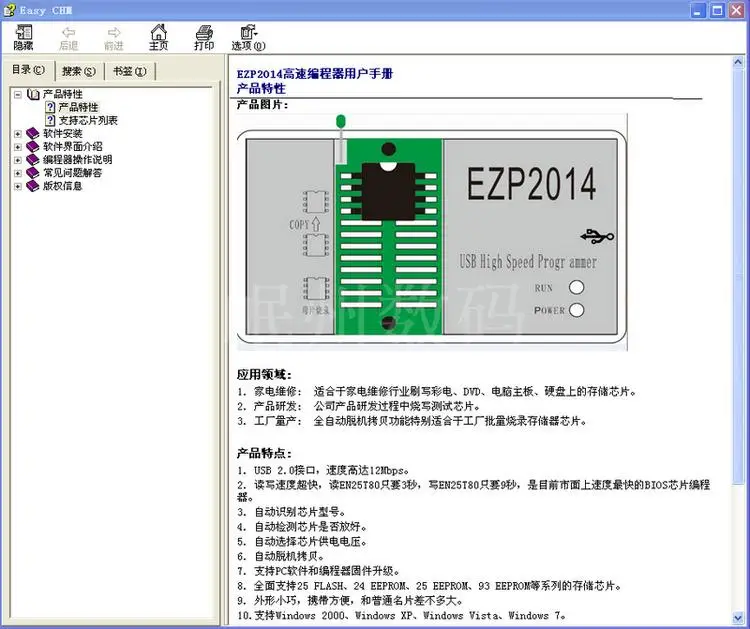Image resolution: width=750 pixels, height=629 pixels.
Task: Open the 支持芯片列表 topic
Action: (x=88, y=121)
